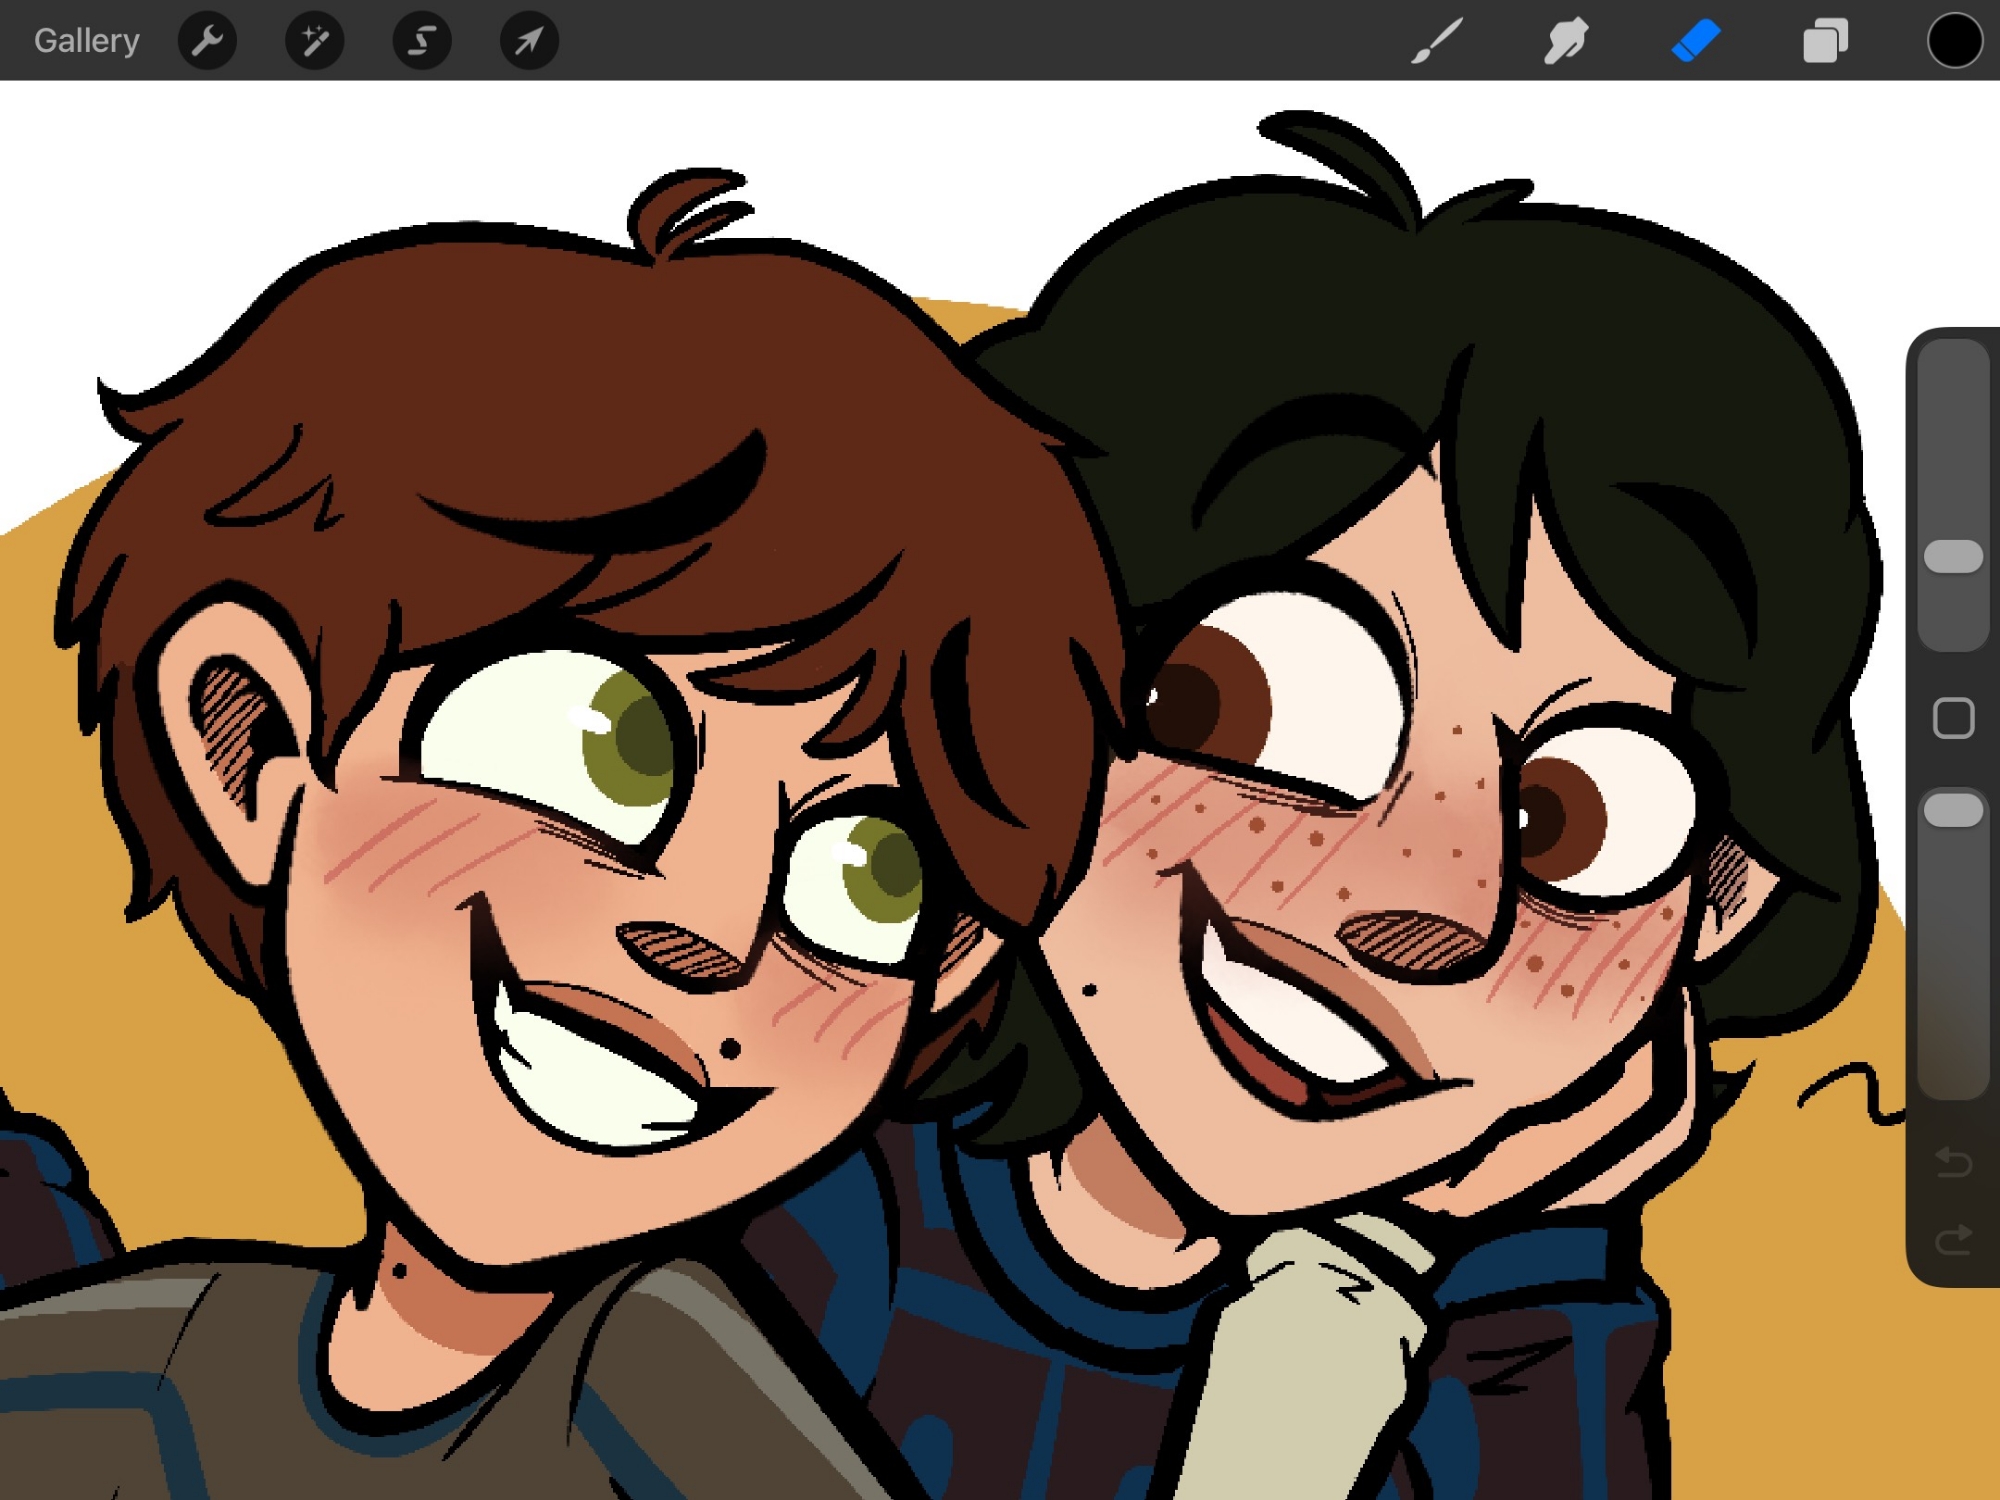The image size is (2000, 1500).
Task: Open the Adjustments magic wand menu
Action: [314, 41]
